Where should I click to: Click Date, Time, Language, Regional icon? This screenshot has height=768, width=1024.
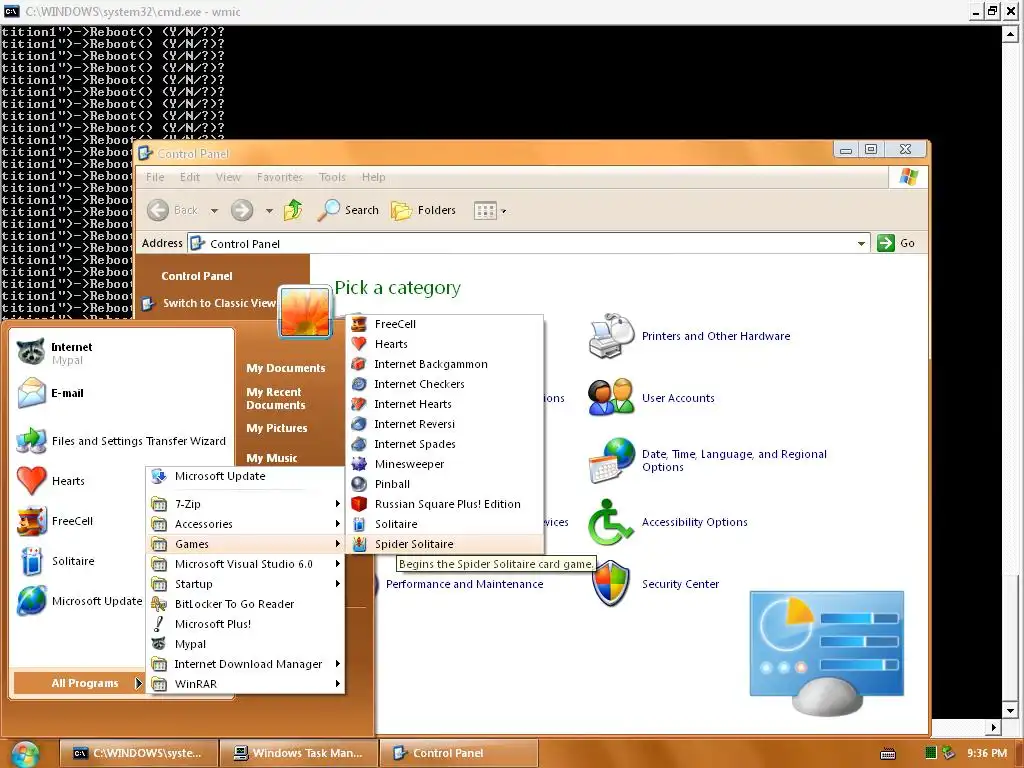[x=611, y=460]
